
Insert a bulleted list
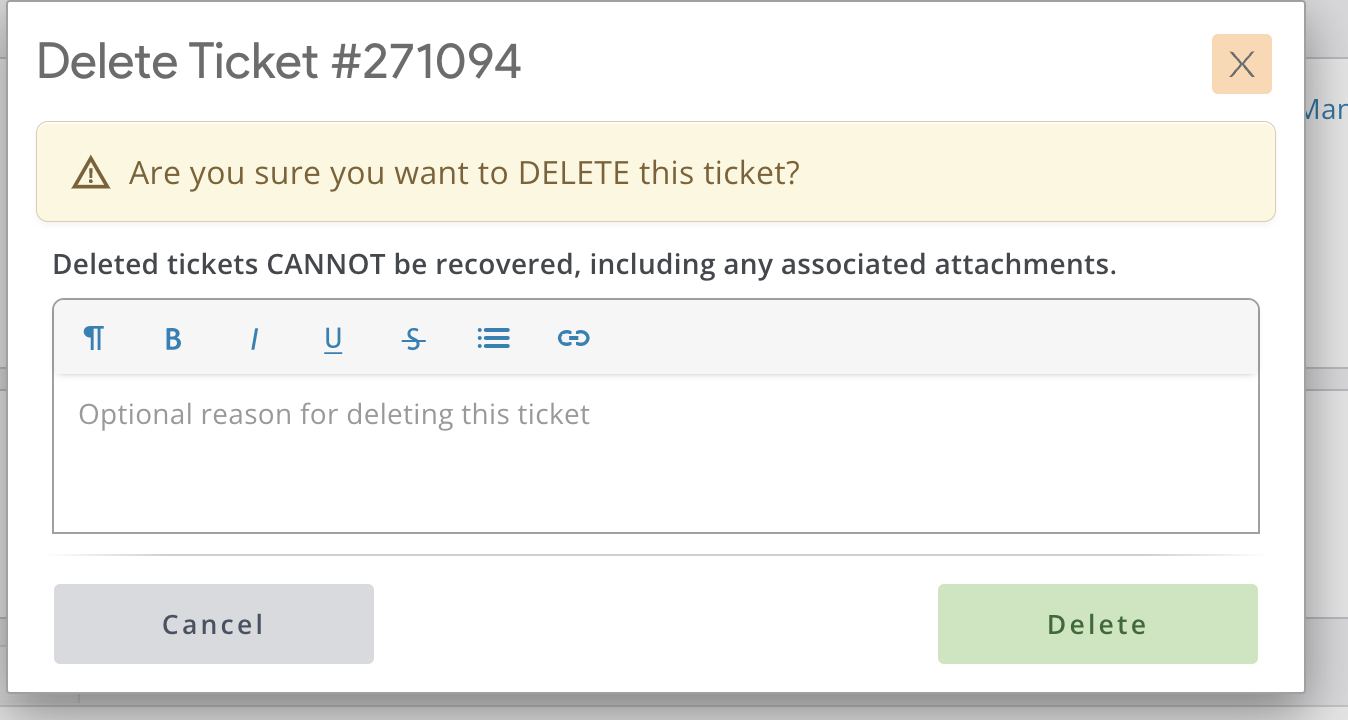(x=494, y=339)
